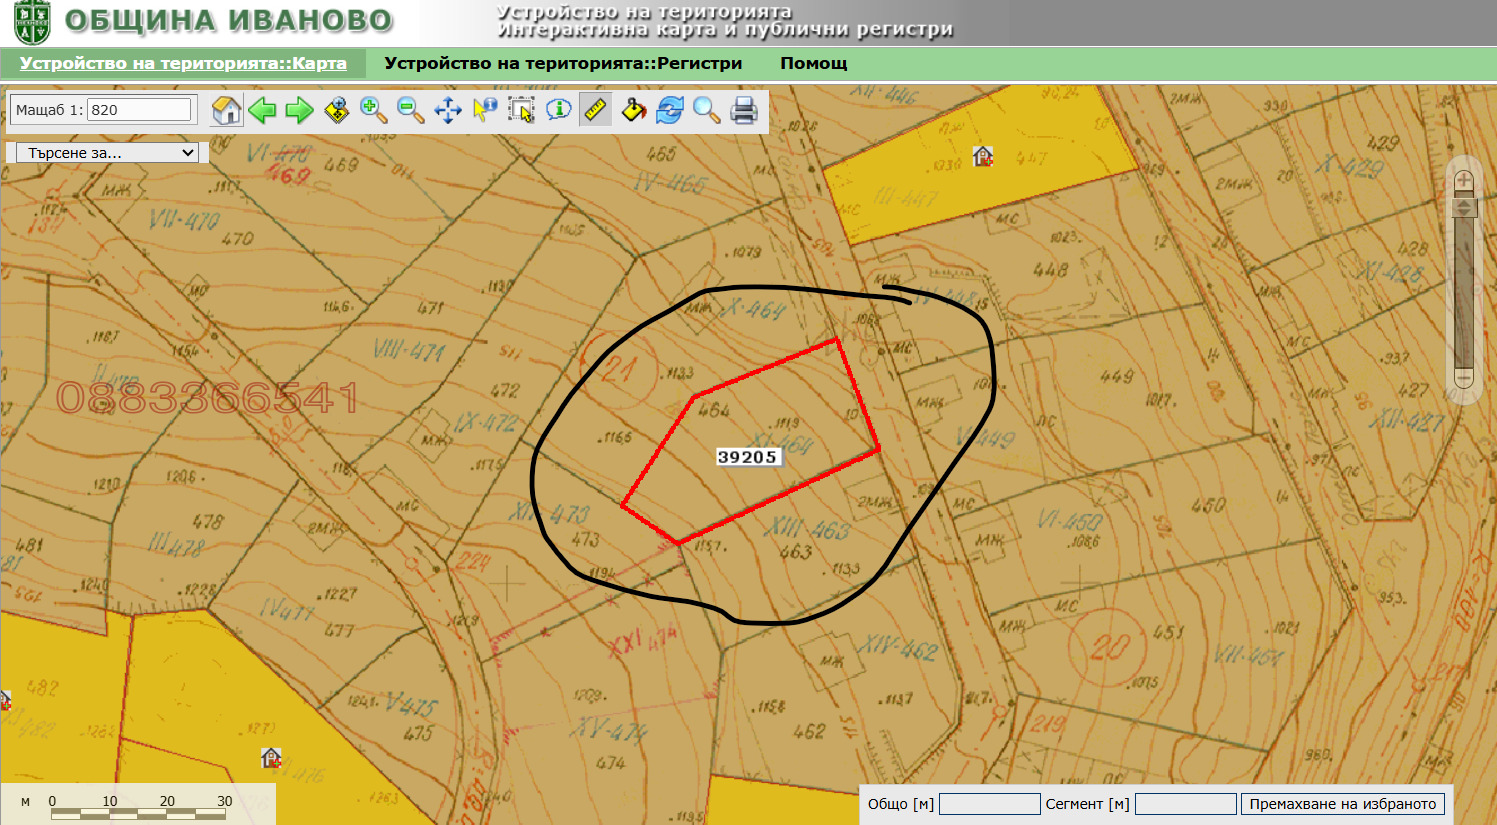The image size is (1497, 825).
Task: Click the Home full-extent icon
Action: point(227,110)
